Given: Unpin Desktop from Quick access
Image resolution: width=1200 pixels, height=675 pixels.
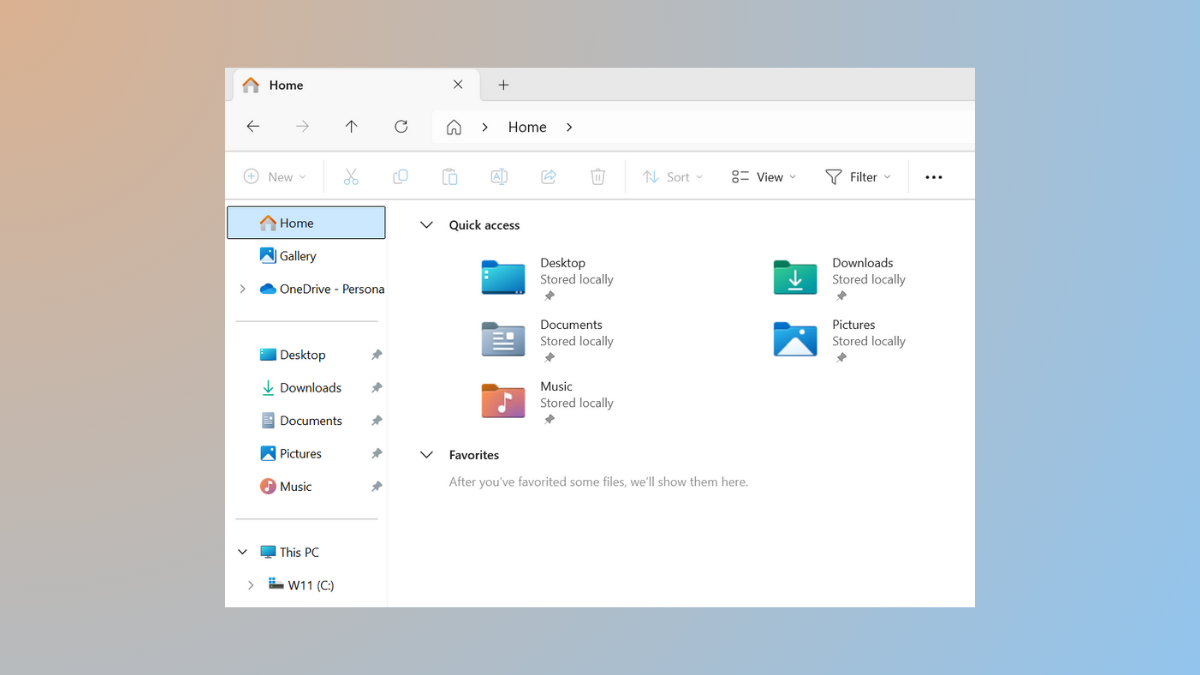Looking at the screenshot, I should 375,354.
